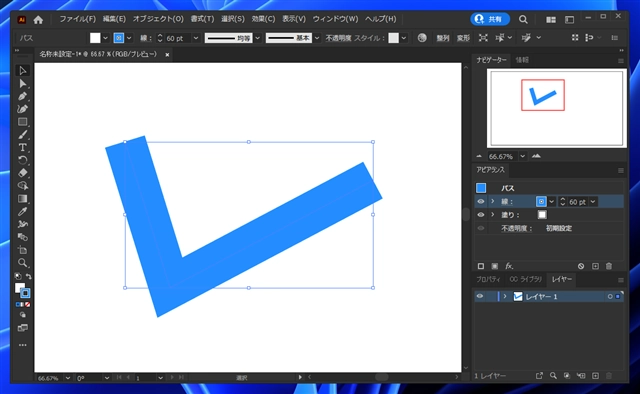Toggle screen mode icon in toolbar

pos(22,328)
